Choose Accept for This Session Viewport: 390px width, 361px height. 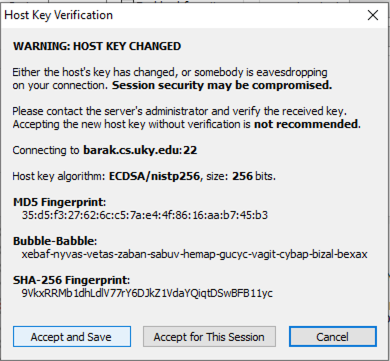pyautogui.click(x=209, y=337)
